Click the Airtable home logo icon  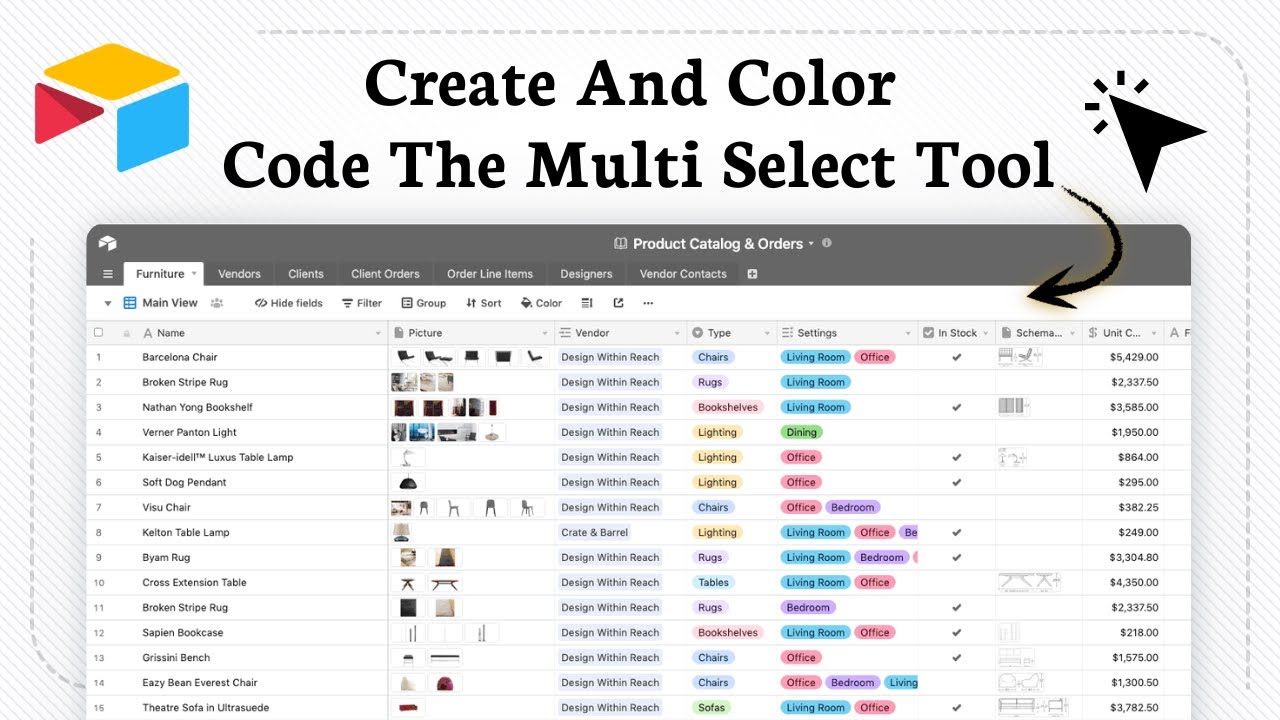coord(108,243)
